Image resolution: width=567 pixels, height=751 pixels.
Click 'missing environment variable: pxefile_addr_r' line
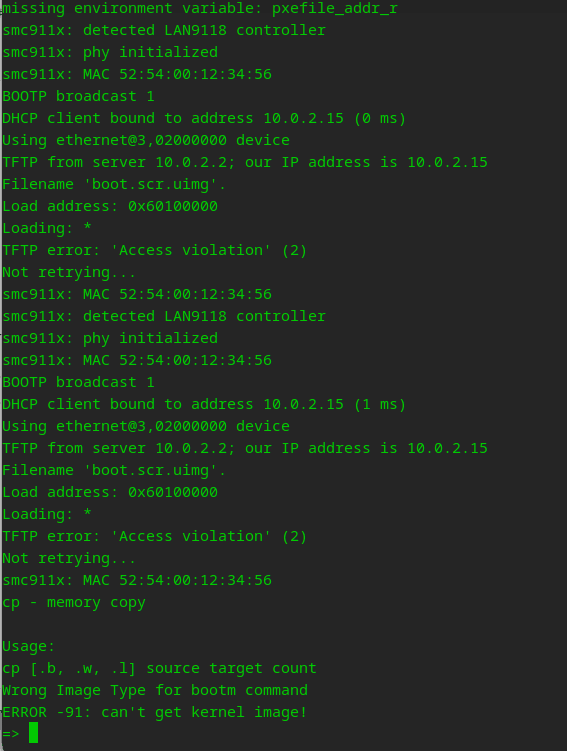pyautogui.click(x=200, y=8)
